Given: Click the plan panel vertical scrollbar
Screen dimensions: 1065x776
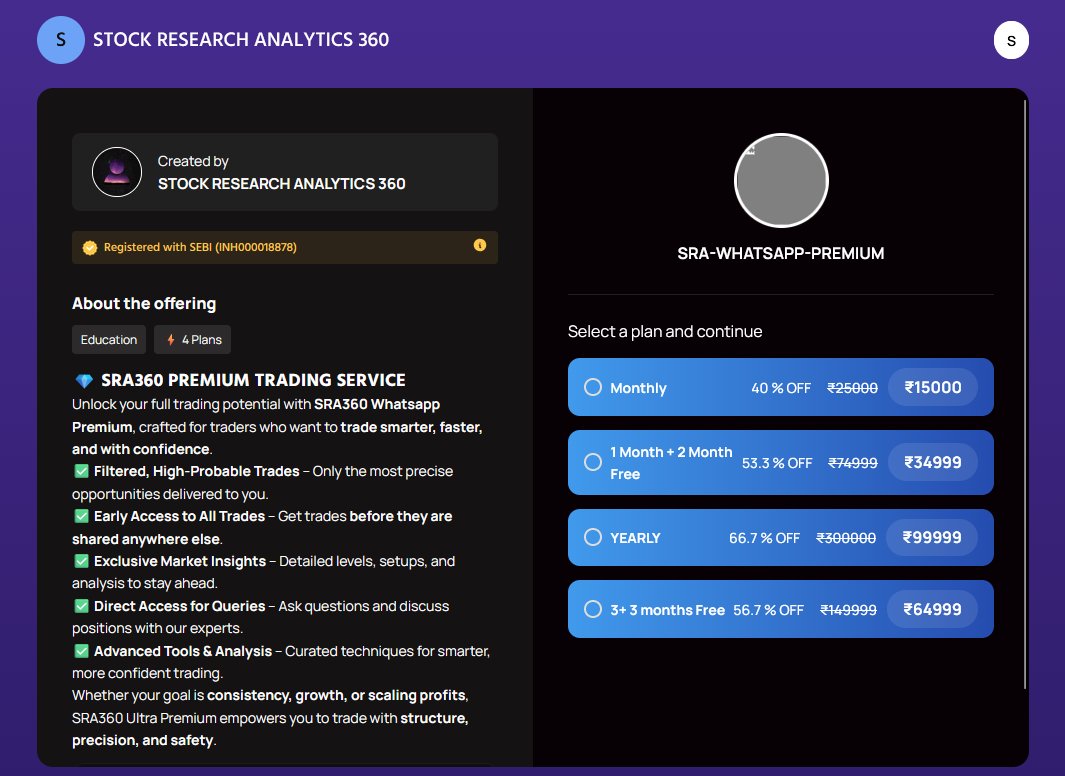Looking at the screenshot, I should [x=1024, y=394].
